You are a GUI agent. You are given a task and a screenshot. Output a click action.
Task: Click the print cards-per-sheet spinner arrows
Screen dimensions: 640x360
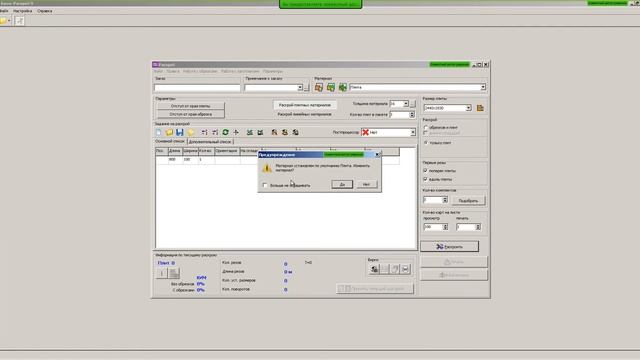478,227
